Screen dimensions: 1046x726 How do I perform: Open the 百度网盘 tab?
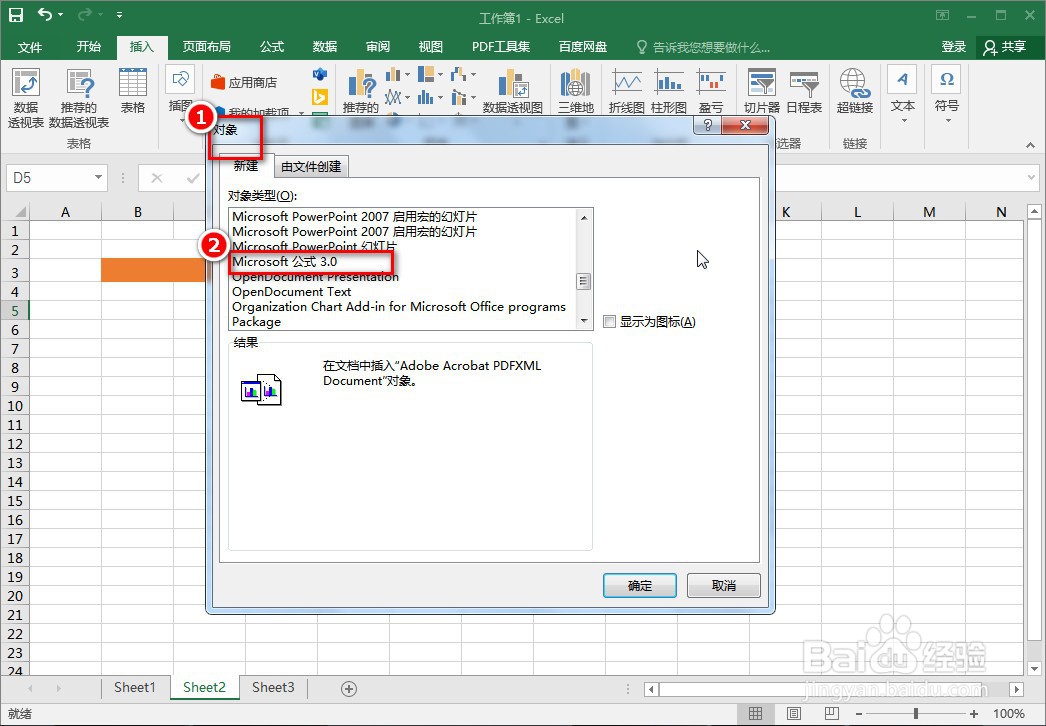(x=582, y=46)
